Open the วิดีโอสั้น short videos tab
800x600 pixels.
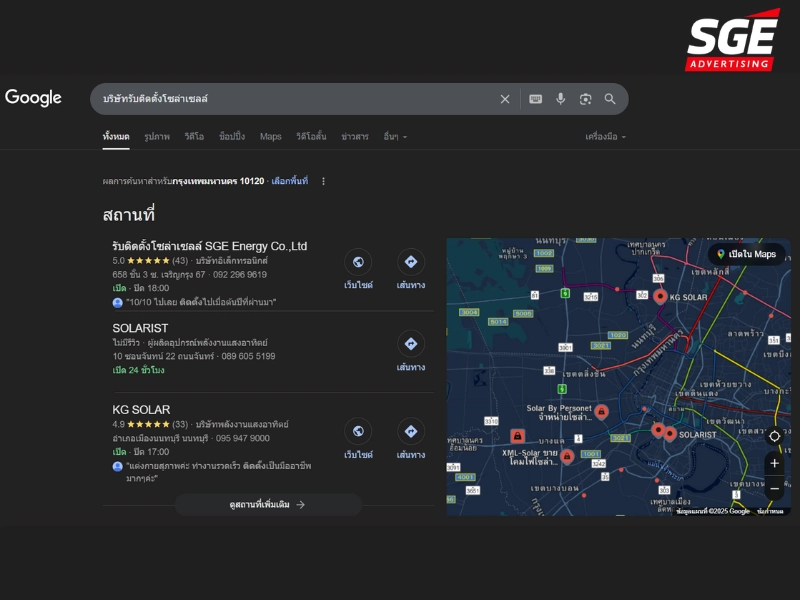(311, 137)
